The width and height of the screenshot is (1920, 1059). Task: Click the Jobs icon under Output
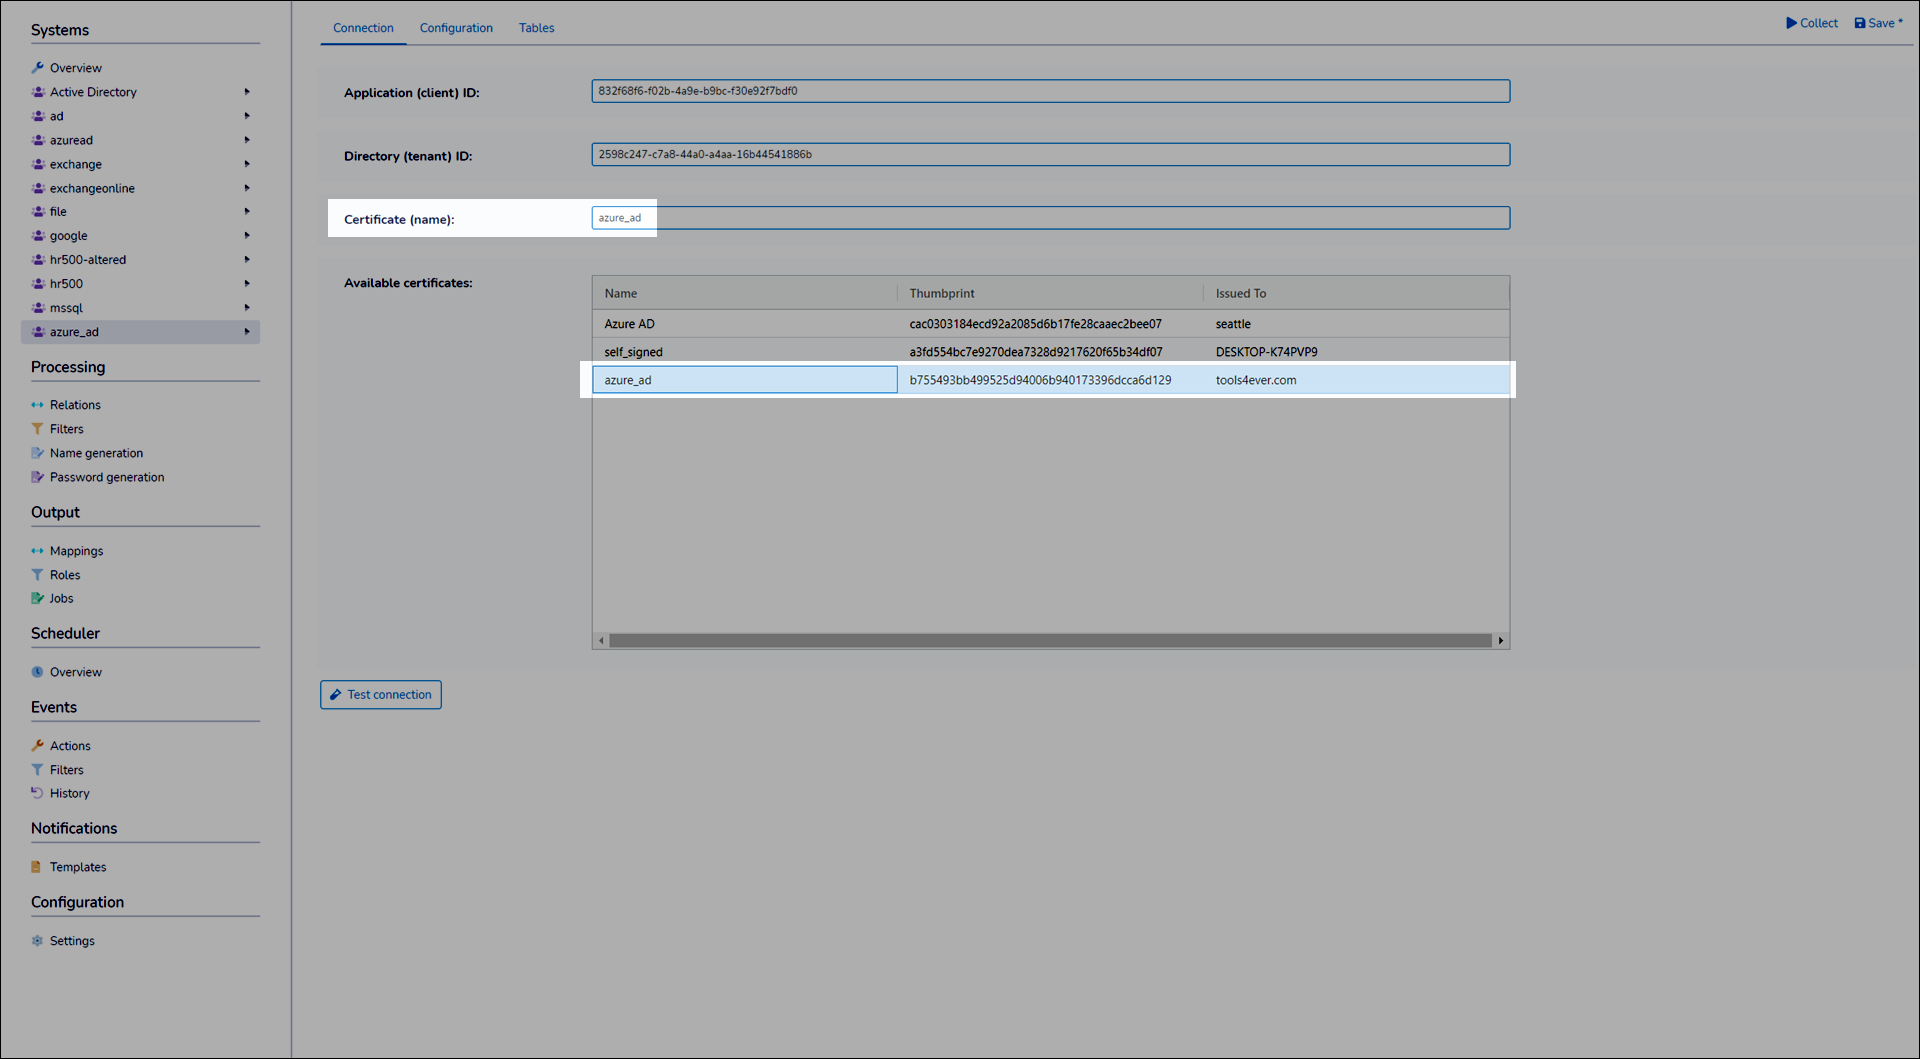37,598
